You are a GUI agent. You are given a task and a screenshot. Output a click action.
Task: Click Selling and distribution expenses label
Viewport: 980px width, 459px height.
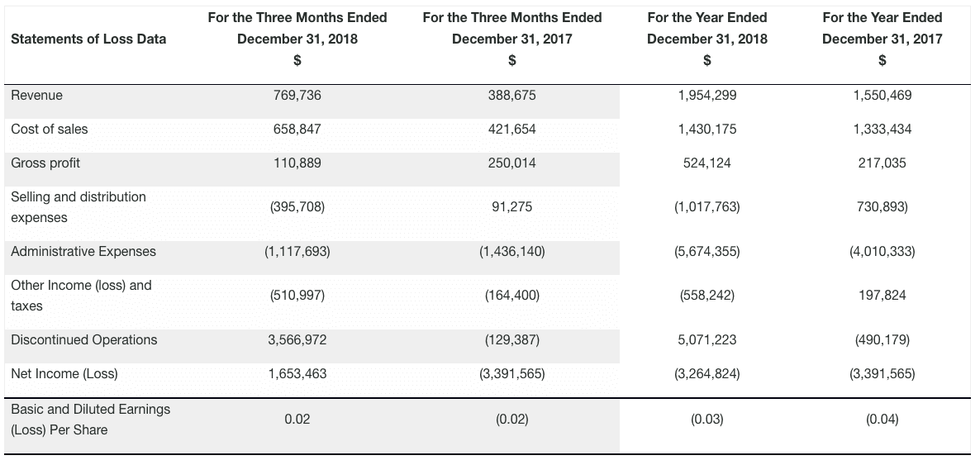pyautogui.click(x=78, y=207)
